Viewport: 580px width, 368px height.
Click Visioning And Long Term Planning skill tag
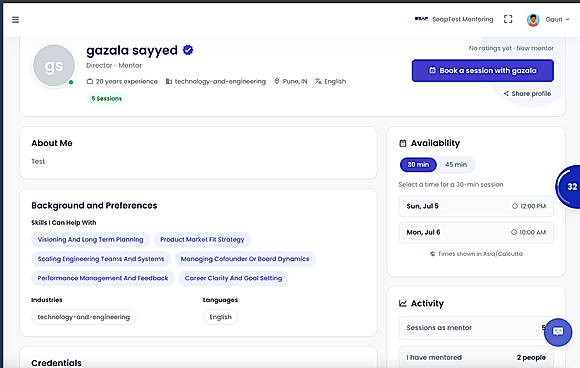[x=90, y=240]
